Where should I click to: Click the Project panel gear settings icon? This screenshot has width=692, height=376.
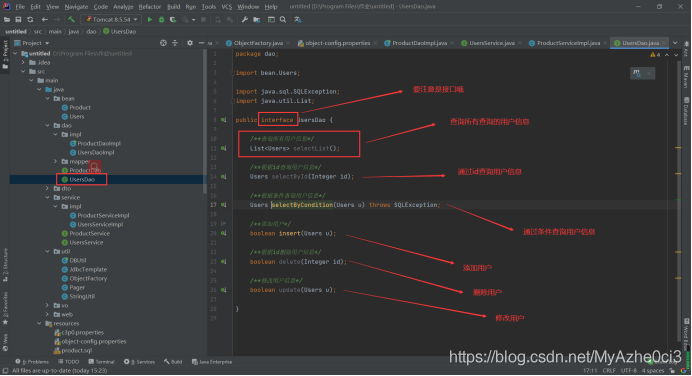coord(190,43)
